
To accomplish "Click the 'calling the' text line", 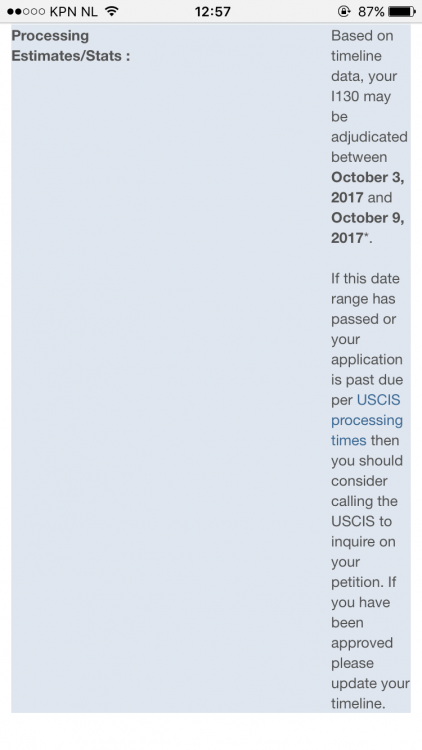I will pyautogui.click(x=364, y=502).
